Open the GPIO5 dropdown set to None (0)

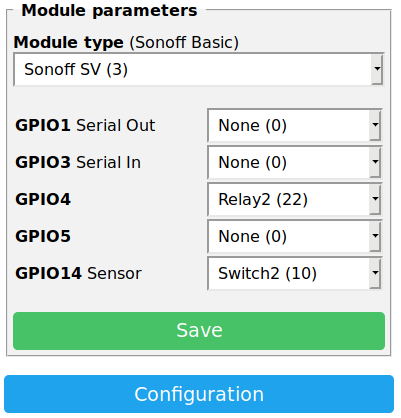[x=295, y=236]
